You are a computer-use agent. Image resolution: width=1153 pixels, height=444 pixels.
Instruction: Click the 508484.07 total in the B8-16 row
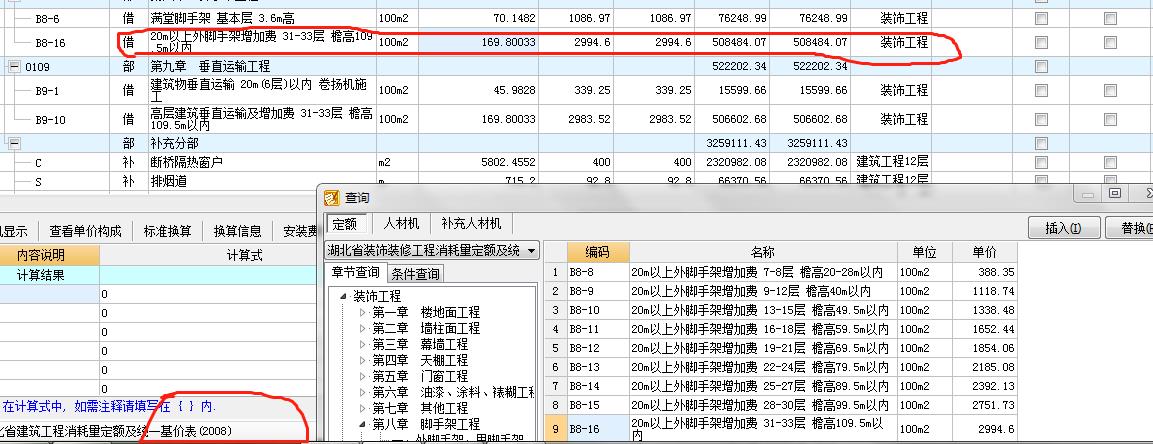739,43
